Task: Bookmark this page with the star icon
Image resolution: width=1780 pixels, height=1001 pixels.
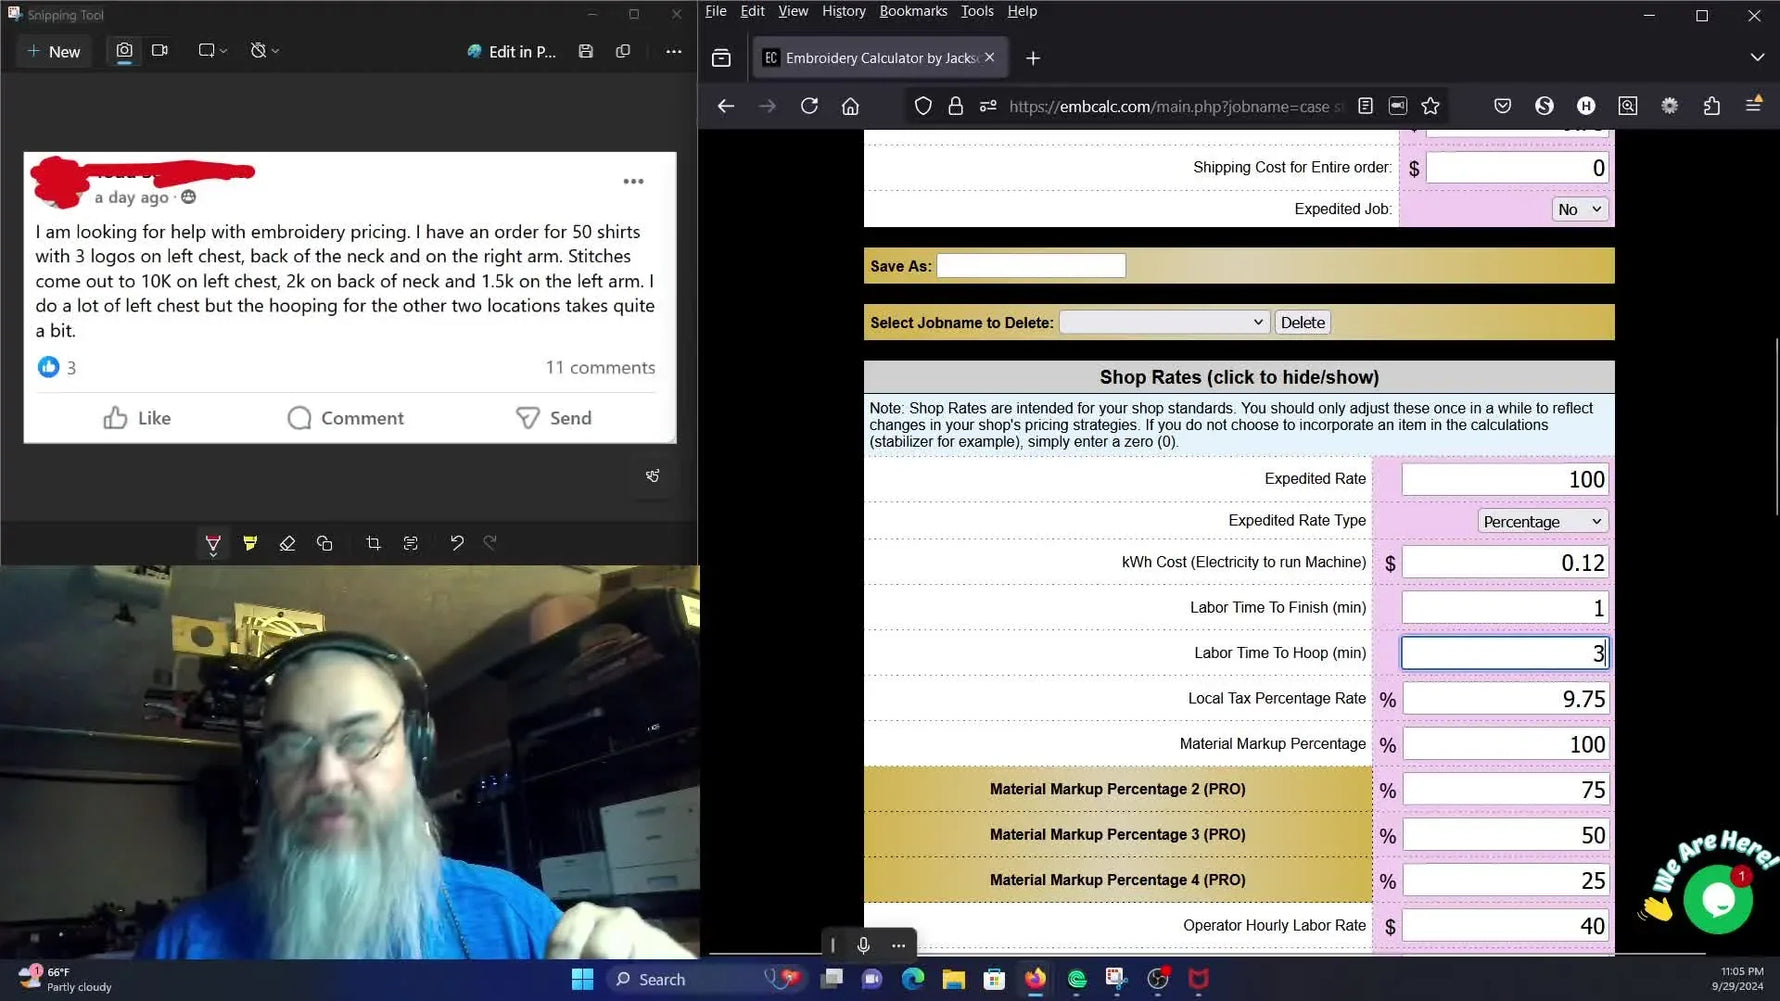Action: [1431, 106]
